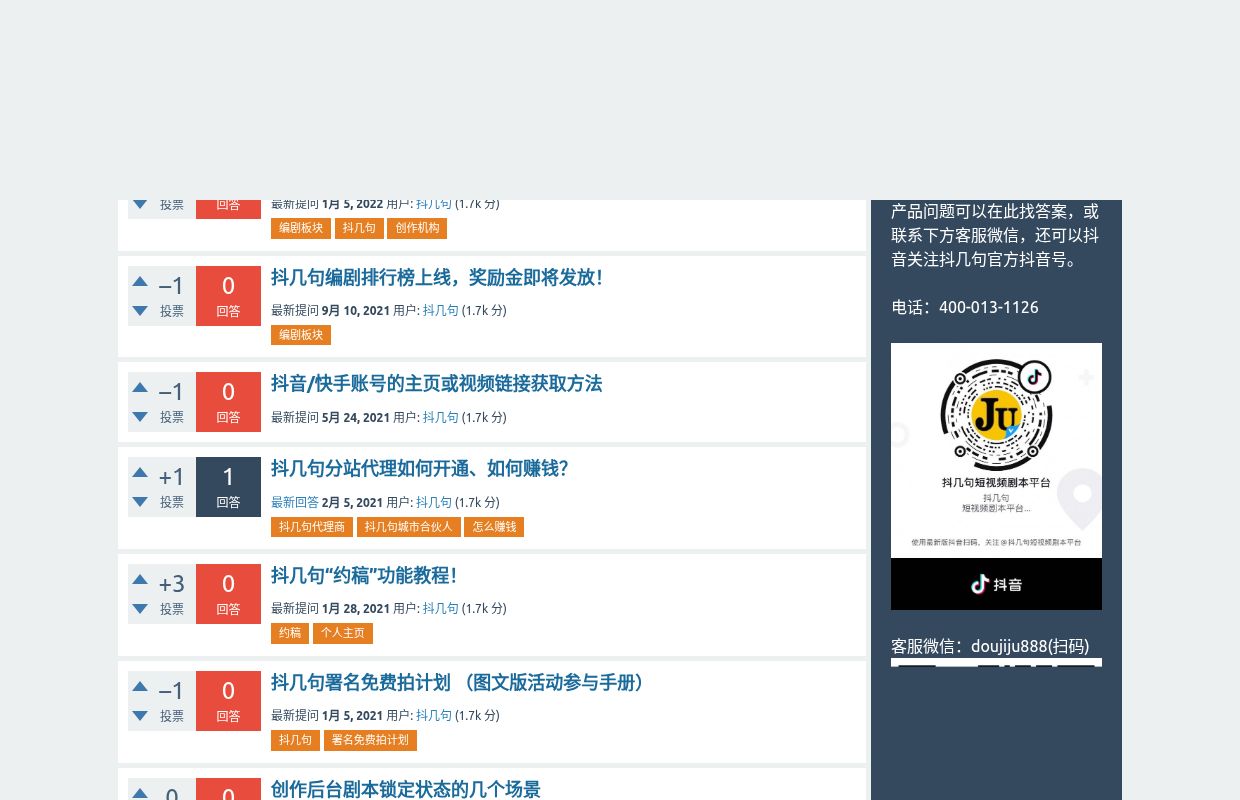
Task: Open question 创作后台剧本锁定状态的几个场景
Action: pyautogui.click(x=405, y=789)
